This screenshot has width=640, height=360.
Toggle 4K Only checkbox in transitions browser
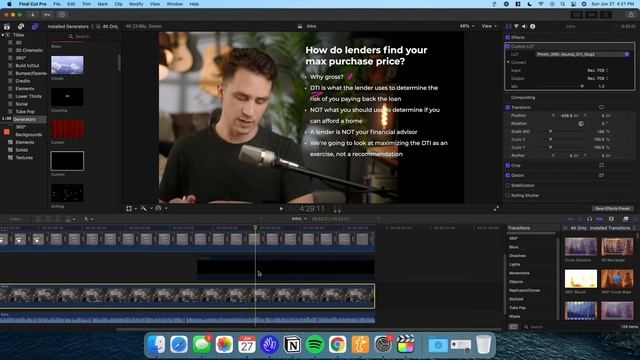coord(566,228)
